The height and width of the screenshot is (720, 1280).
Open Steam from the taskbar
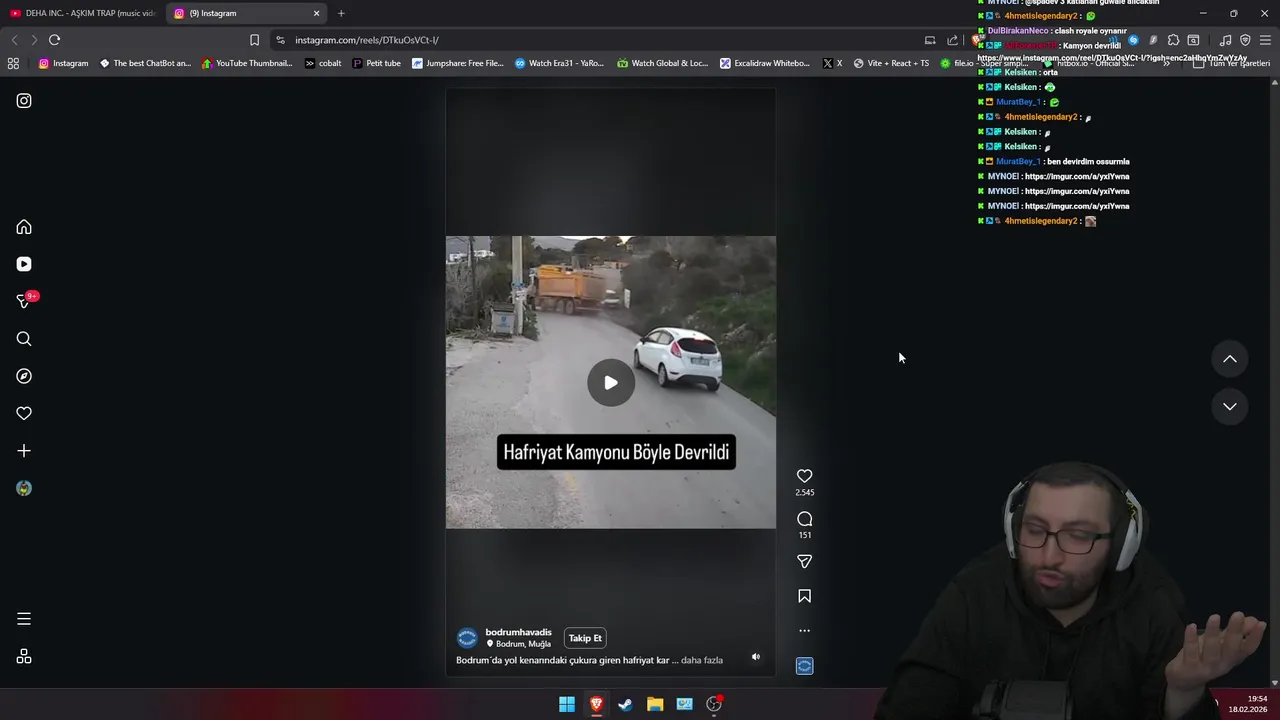click(x=625, y=704)
